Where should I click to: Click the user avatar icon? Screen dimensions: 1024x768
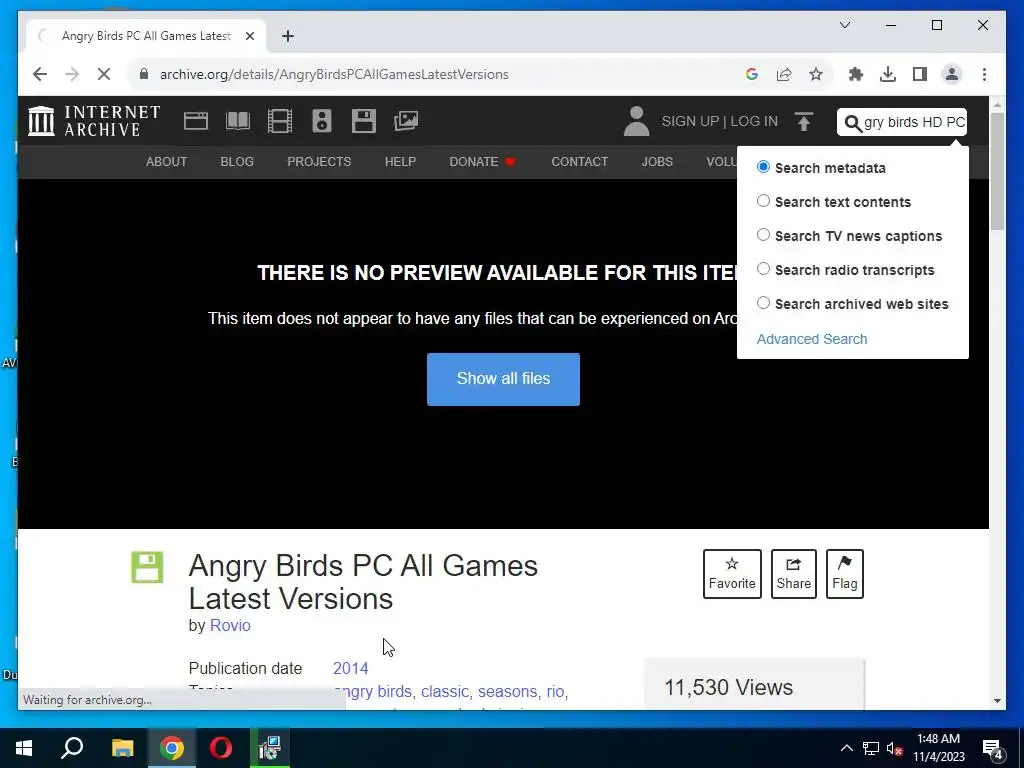(x=636, y=121)
